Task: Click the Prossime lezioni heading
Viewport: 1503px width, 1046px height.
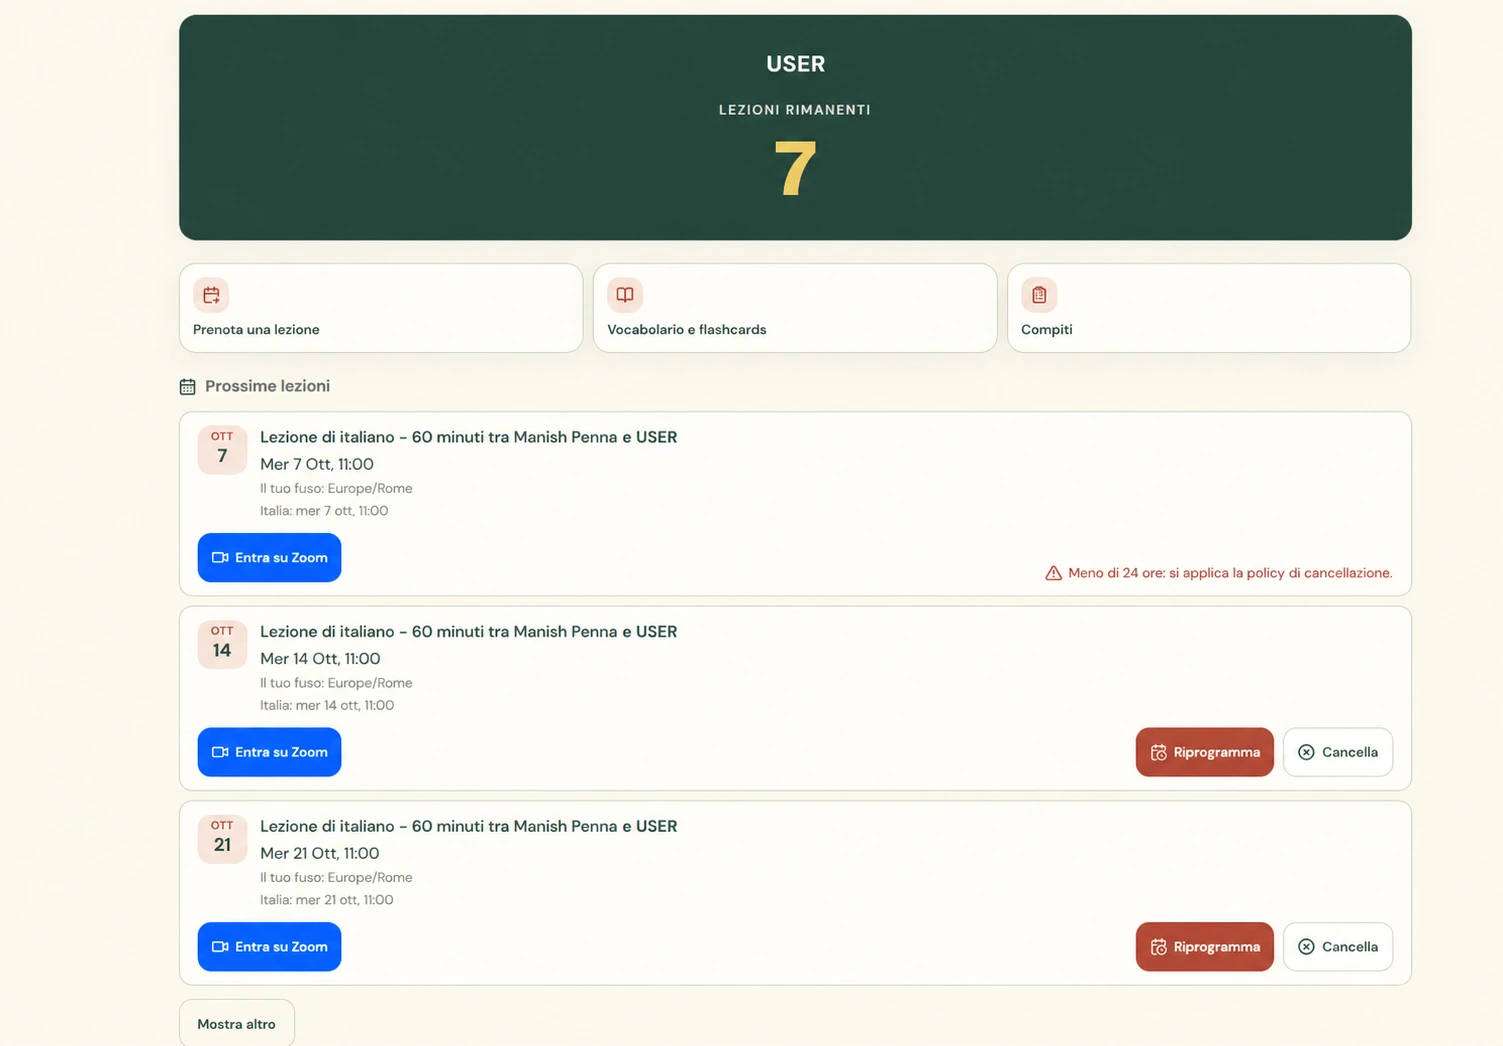Action: [x=267, y=386]
